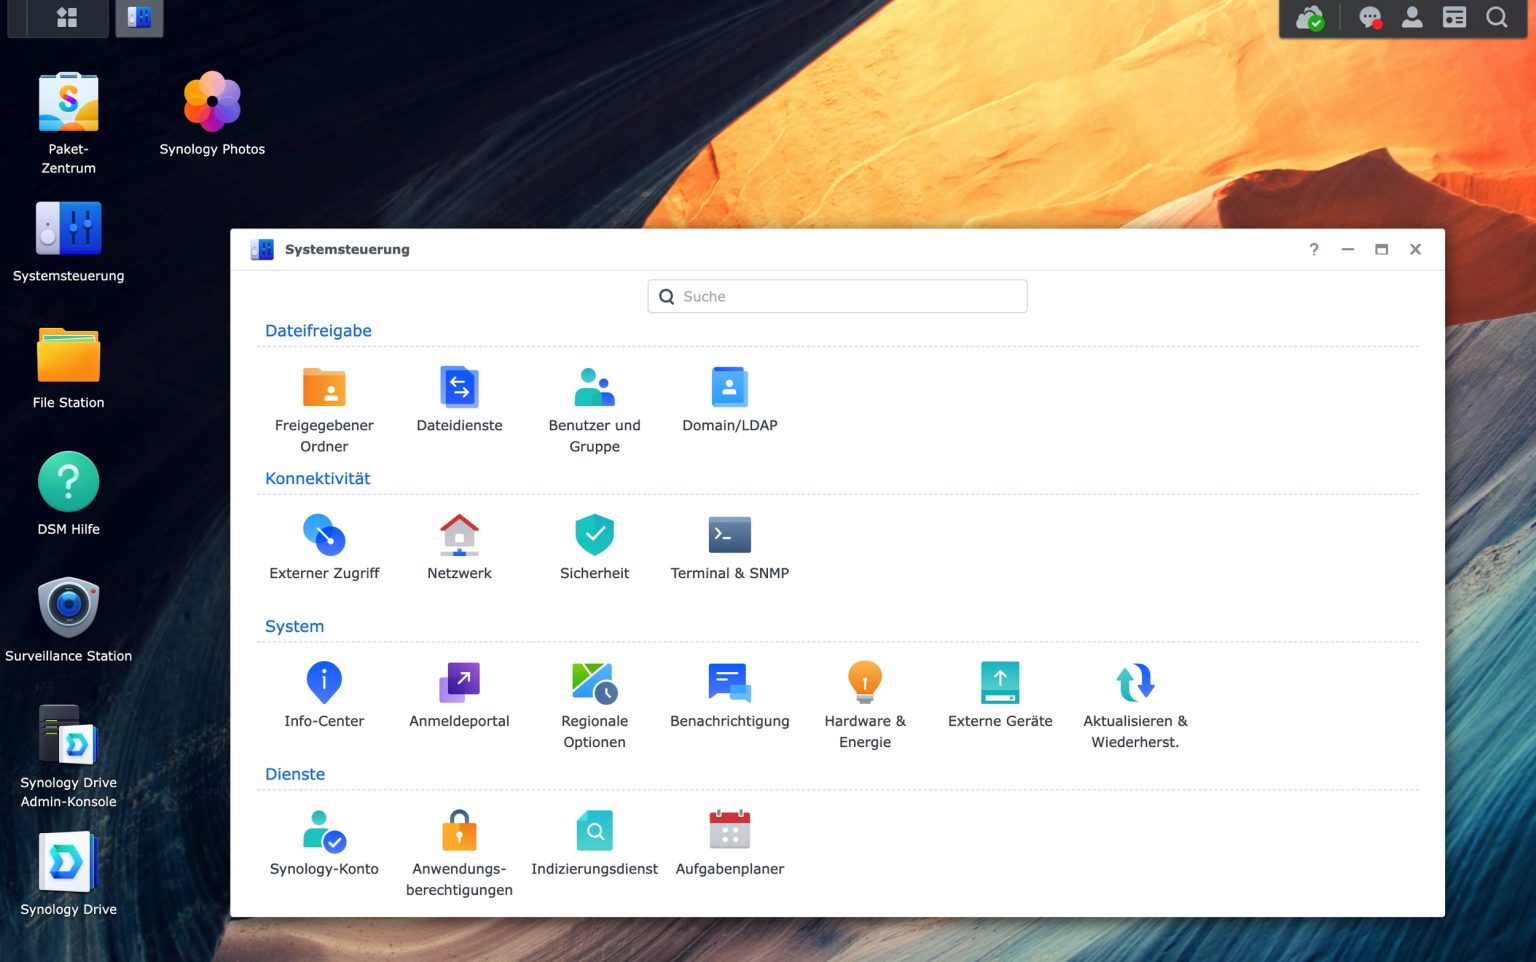
Task: Open Benachrichtigung settings
Action: 729,696
